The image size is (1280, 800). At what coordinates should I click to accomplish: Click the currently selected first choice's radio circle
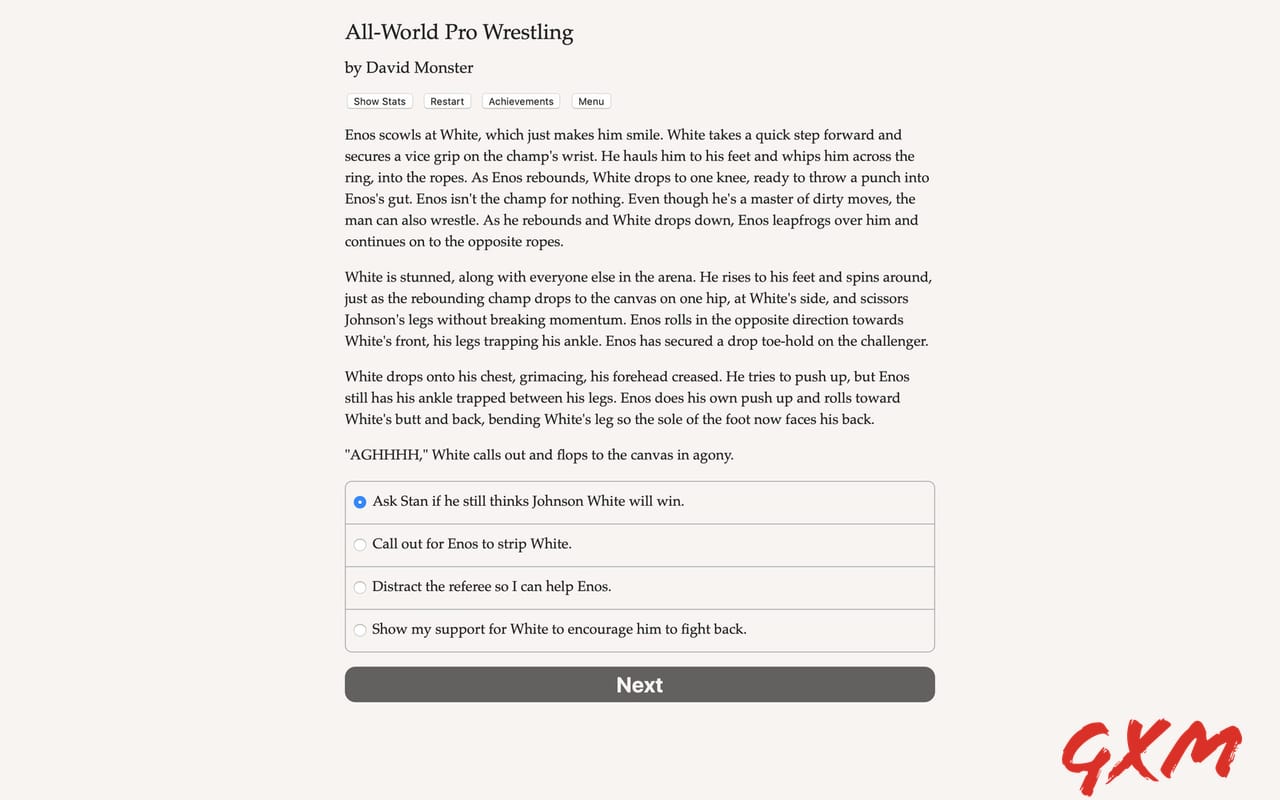(360, 502)
